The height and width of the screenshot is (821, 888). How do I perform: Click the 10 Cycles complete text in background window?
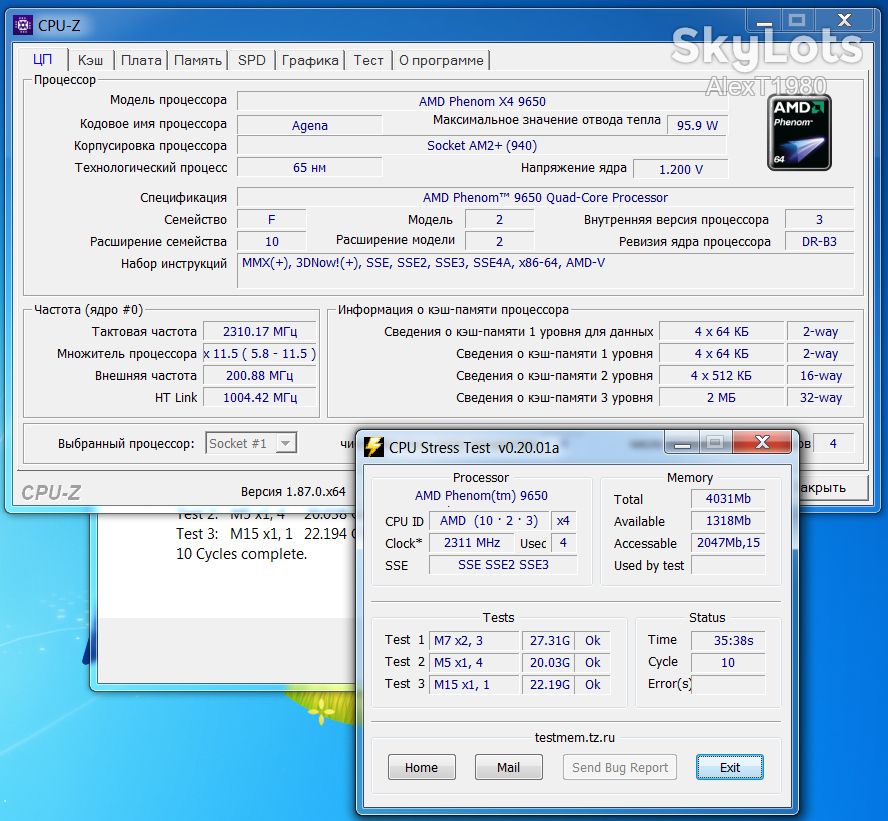pos(241,554)
